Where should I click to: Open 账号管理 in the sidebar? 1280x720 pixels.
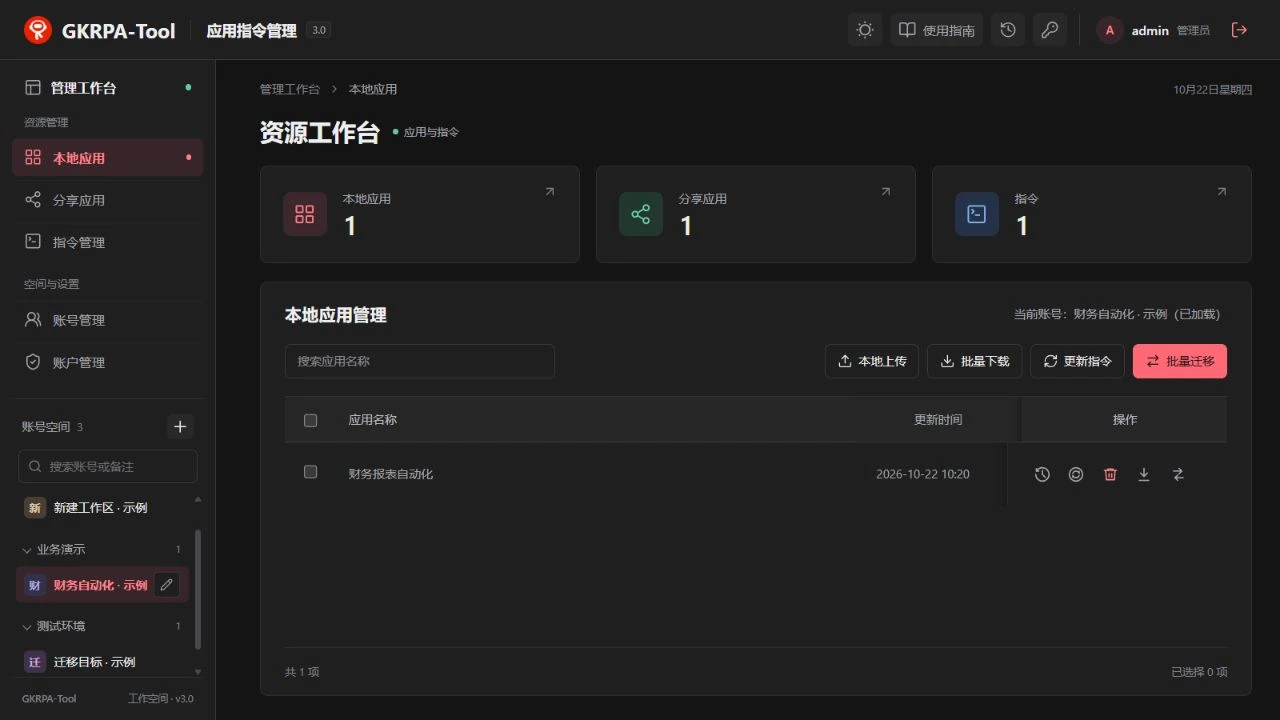point(108,320)
